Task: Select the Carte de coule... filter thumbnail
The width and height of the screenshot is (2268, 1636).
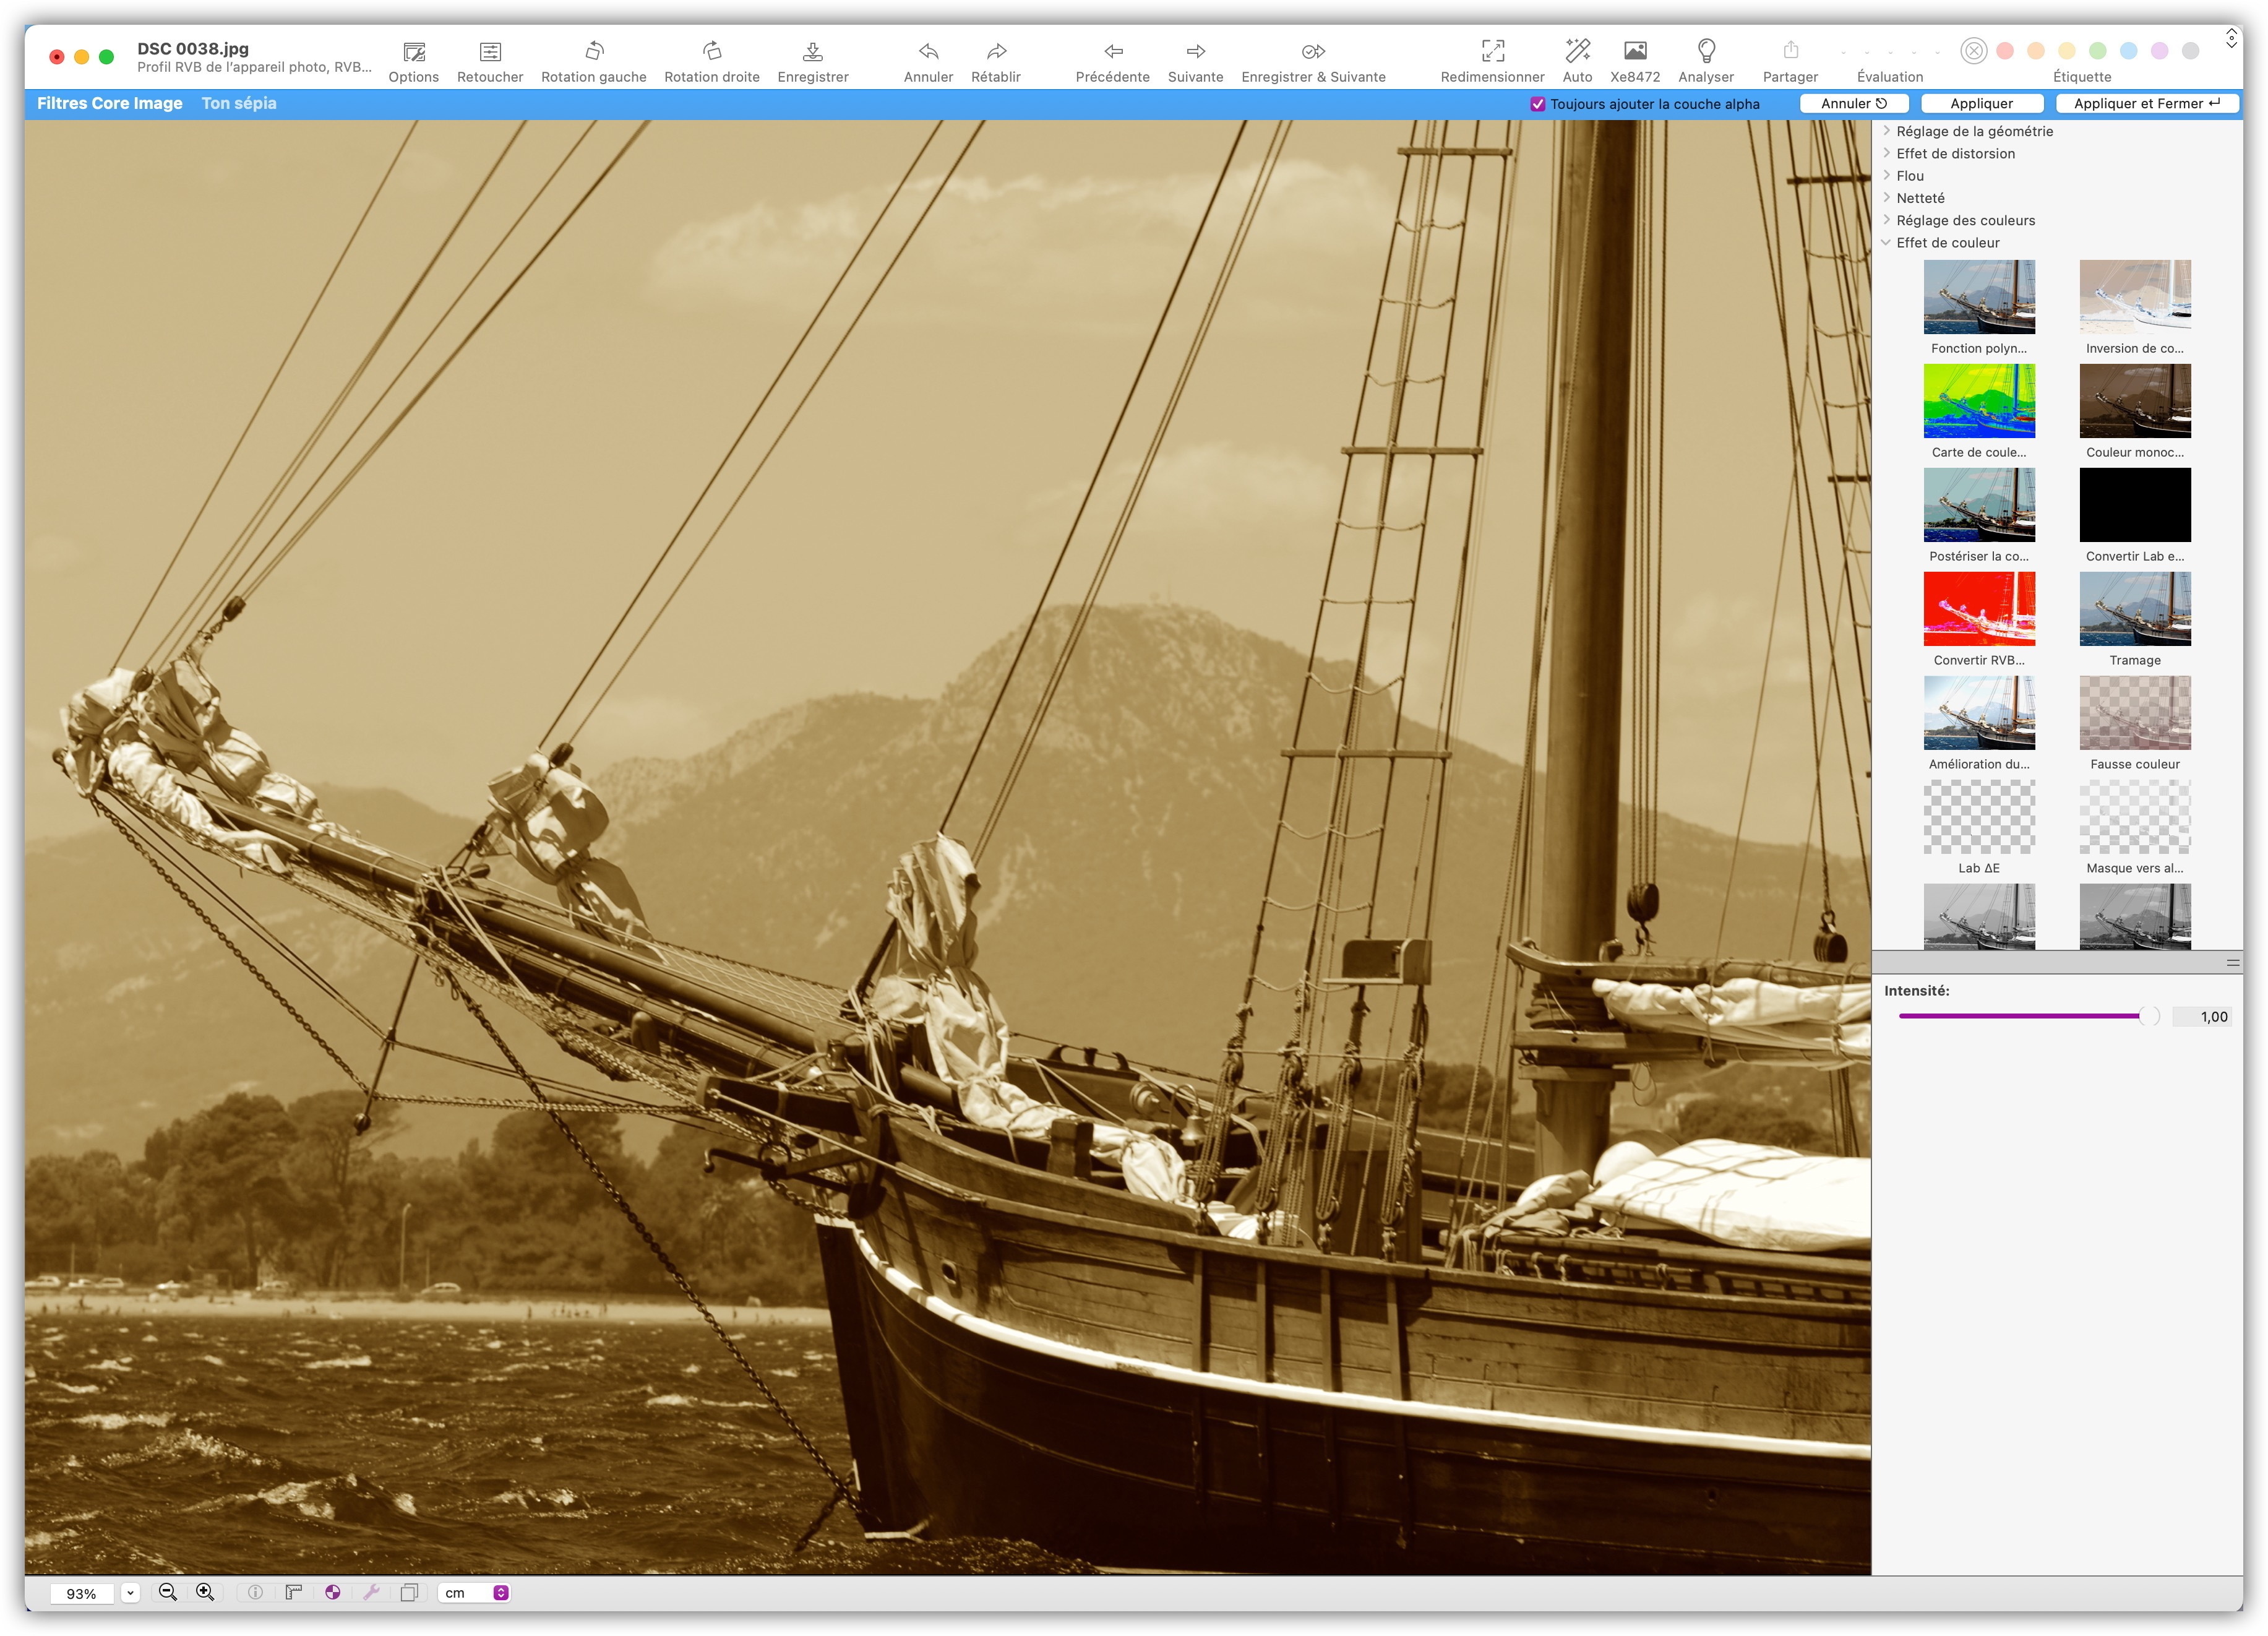Action: [x=1979, y=401]
